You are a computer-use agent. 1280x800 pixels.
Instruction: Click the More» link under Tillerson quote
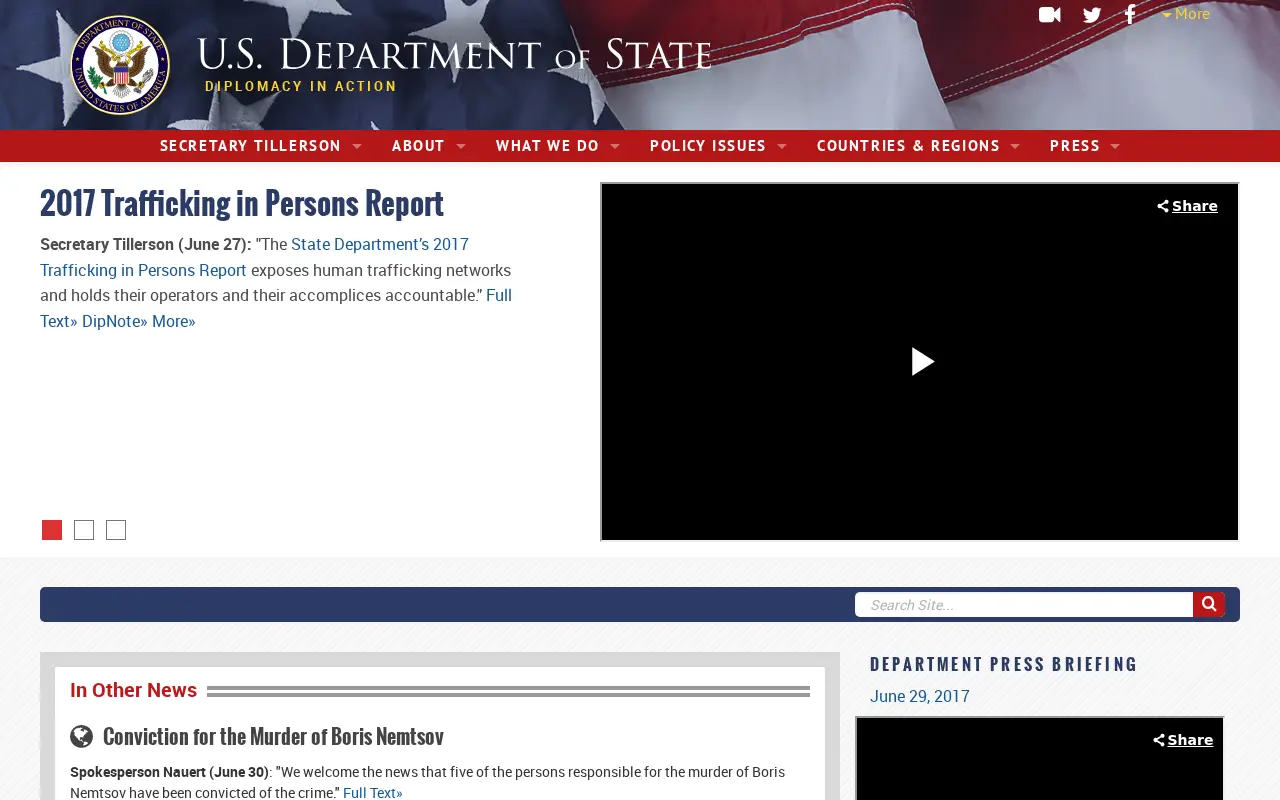pyautogui.click(x=174, y=321)
